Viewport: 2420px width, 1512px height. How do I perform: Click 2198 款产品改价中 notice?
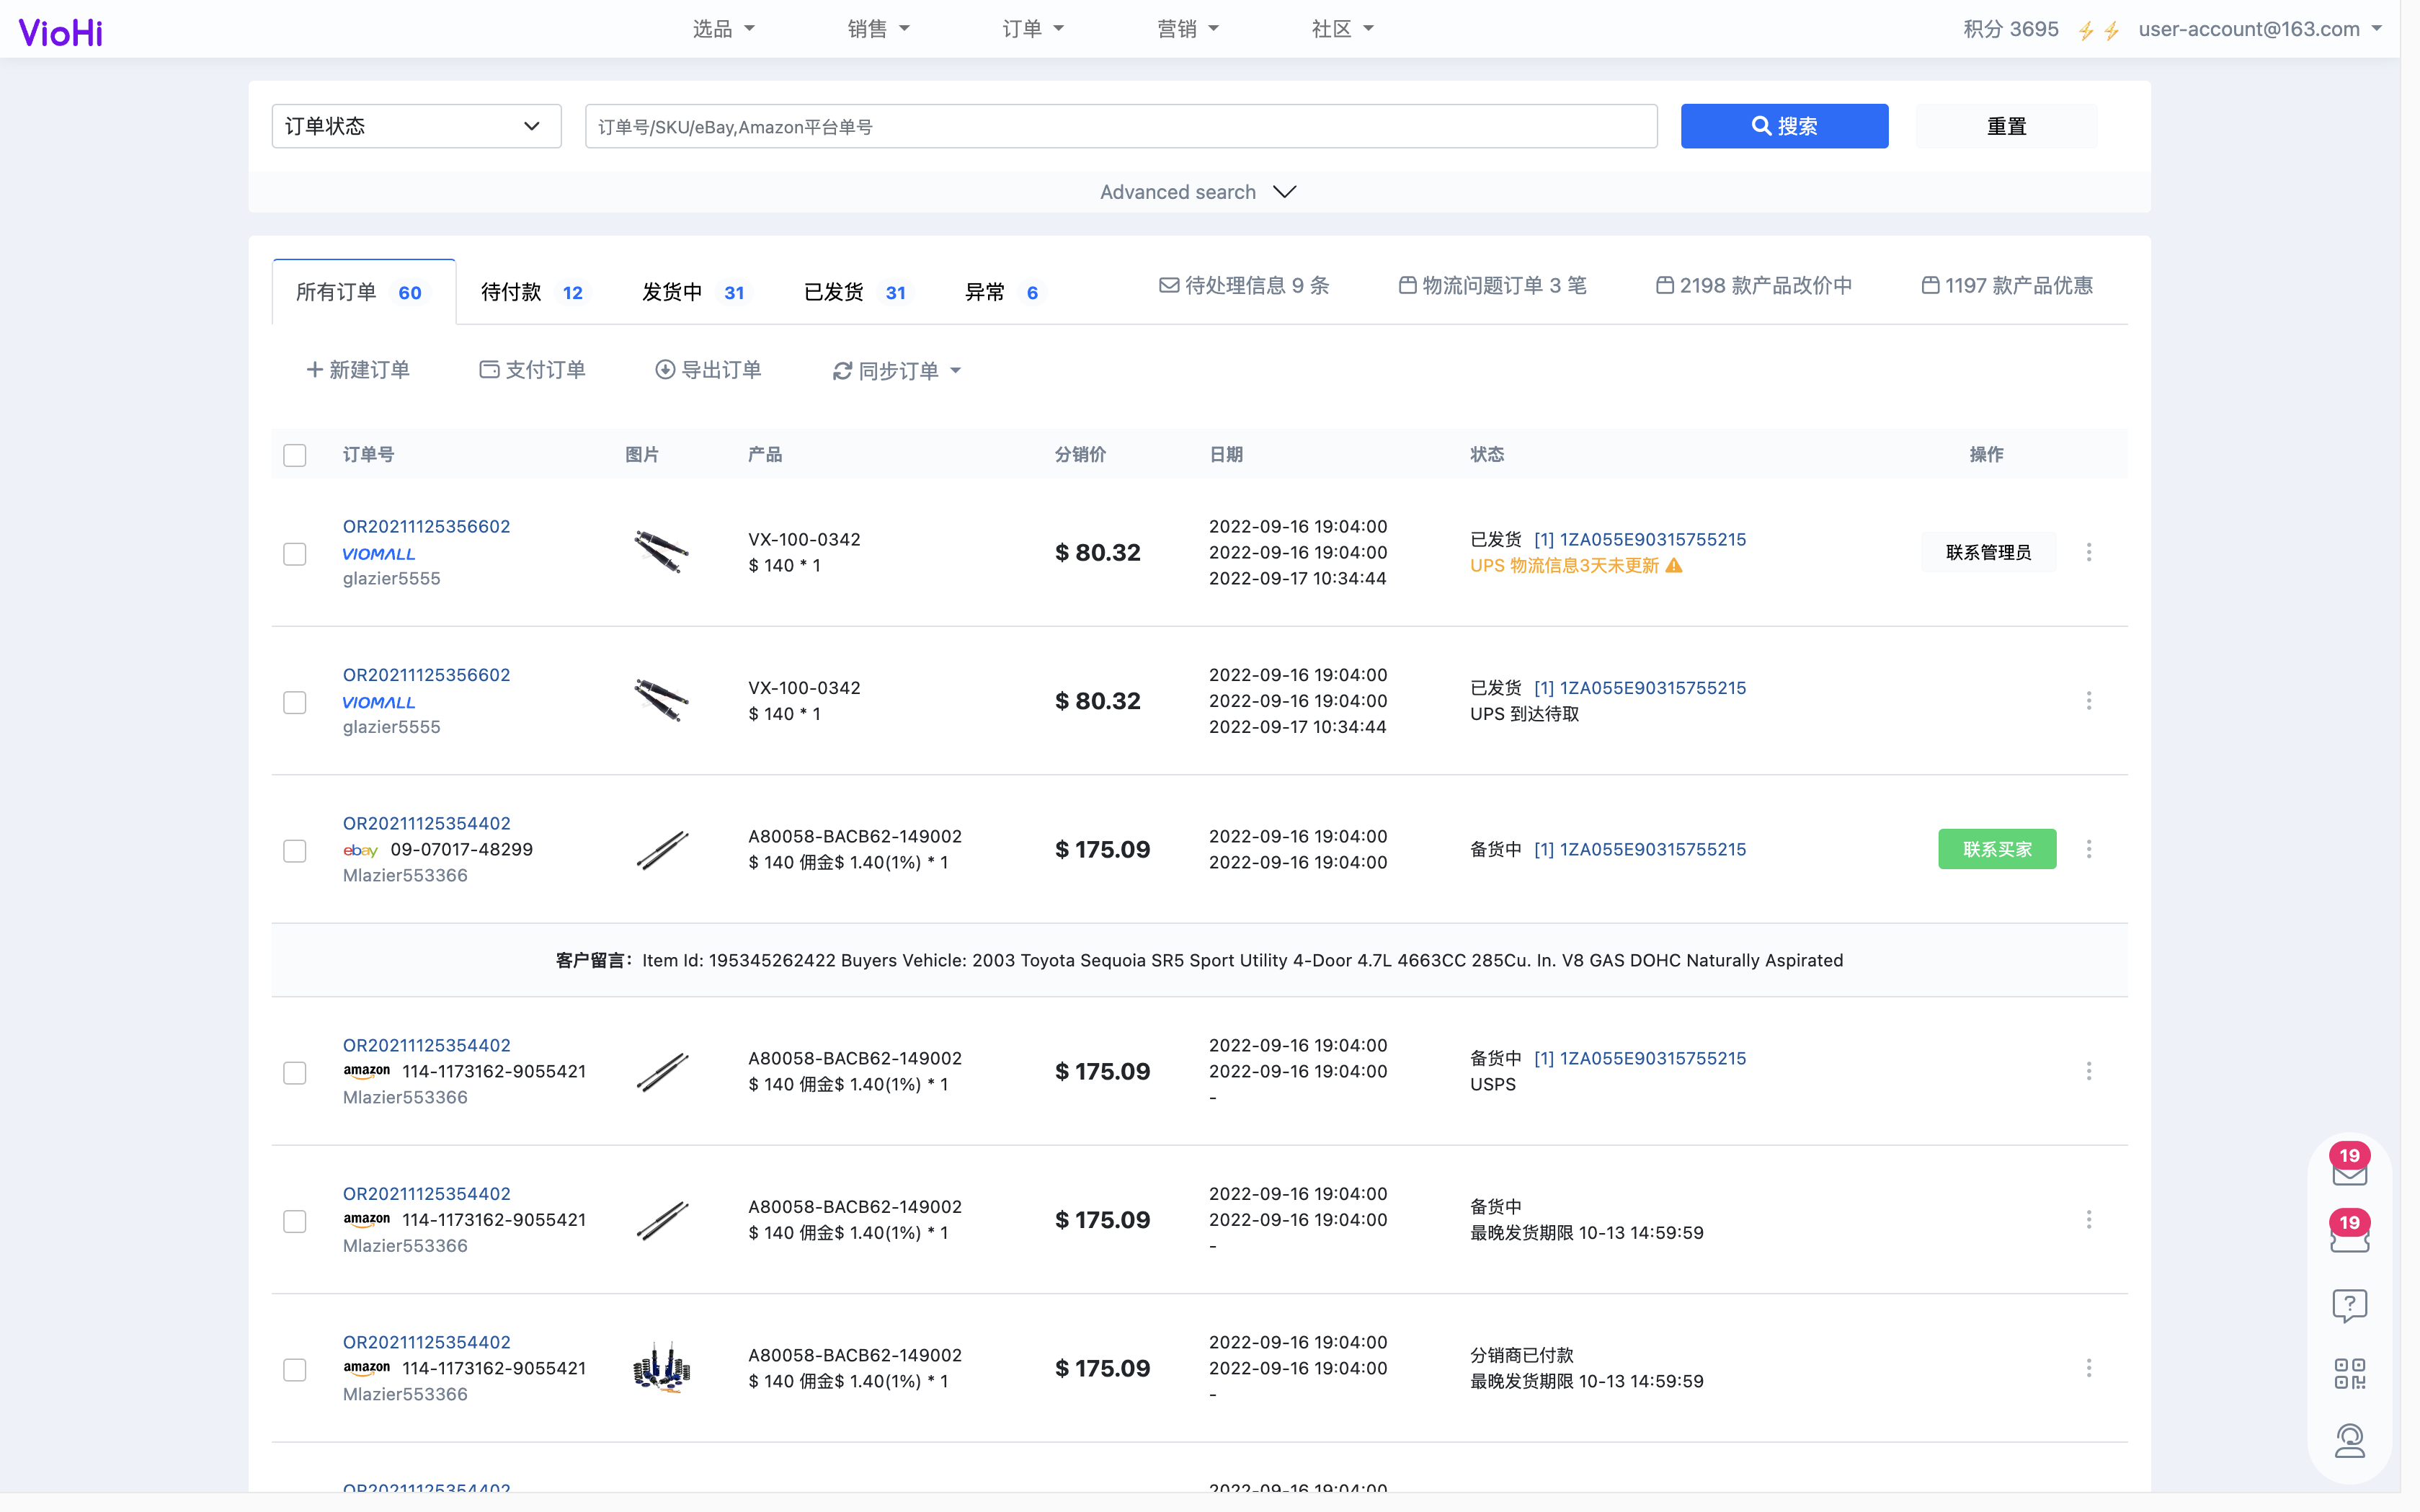(1754, 286)
